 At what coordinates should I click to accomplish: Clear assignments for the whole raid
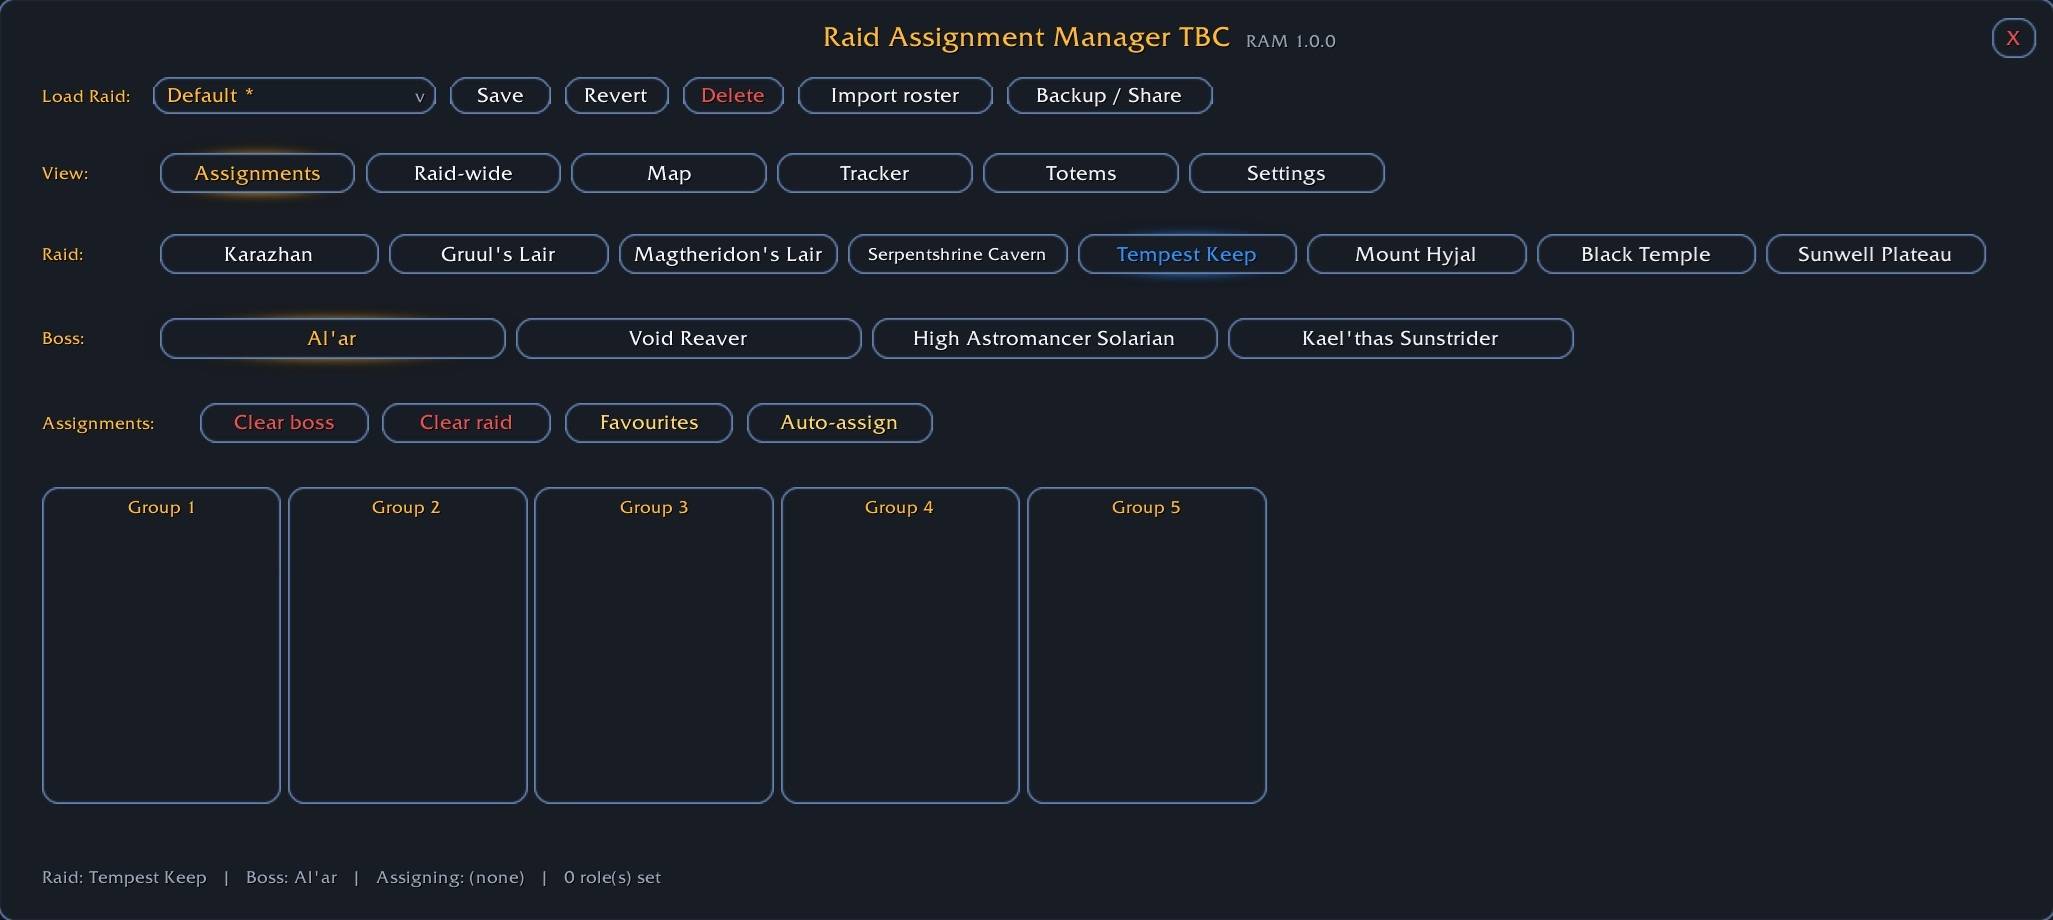(x=466, y=423)
